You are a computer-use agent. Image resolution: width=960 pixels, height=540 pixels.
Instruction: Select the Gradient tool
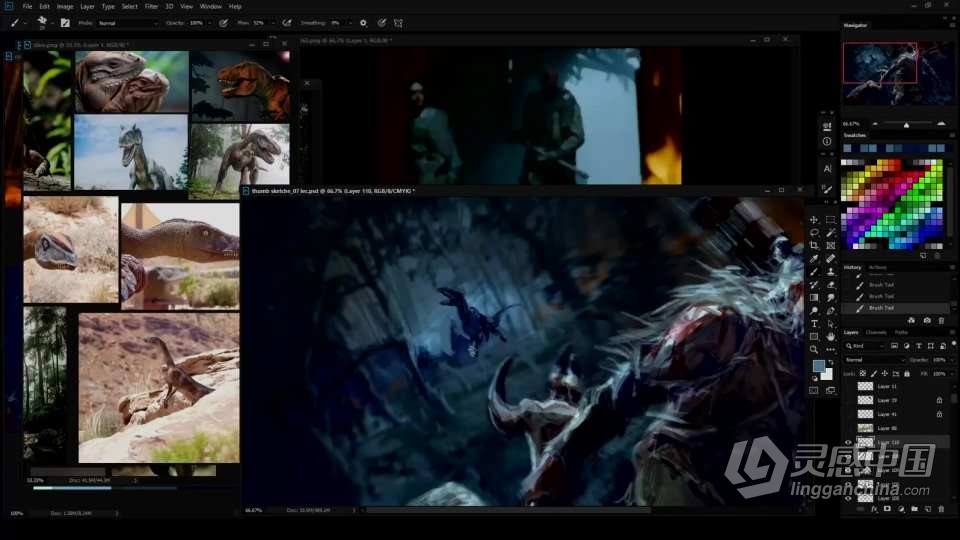(x=814, y=298)
